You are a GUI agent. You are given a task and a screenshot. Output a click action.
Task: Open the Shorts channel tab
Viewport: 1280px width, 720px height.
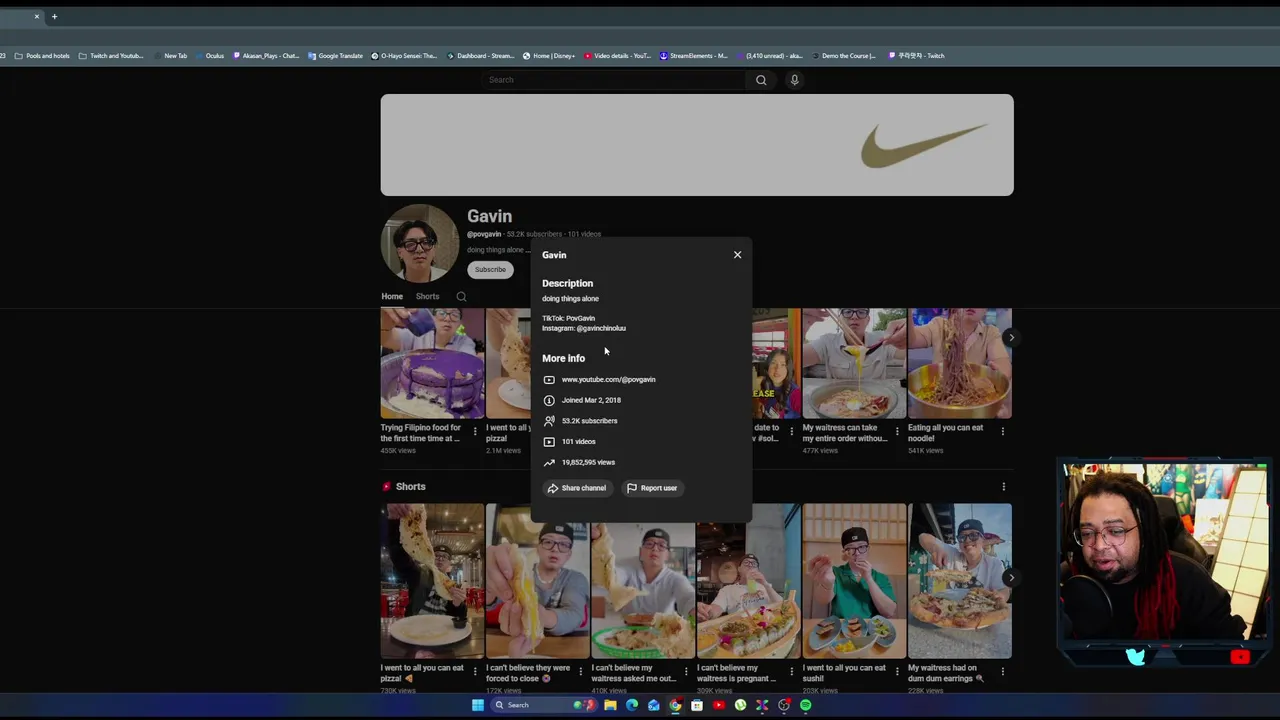[x=427, y=296]
